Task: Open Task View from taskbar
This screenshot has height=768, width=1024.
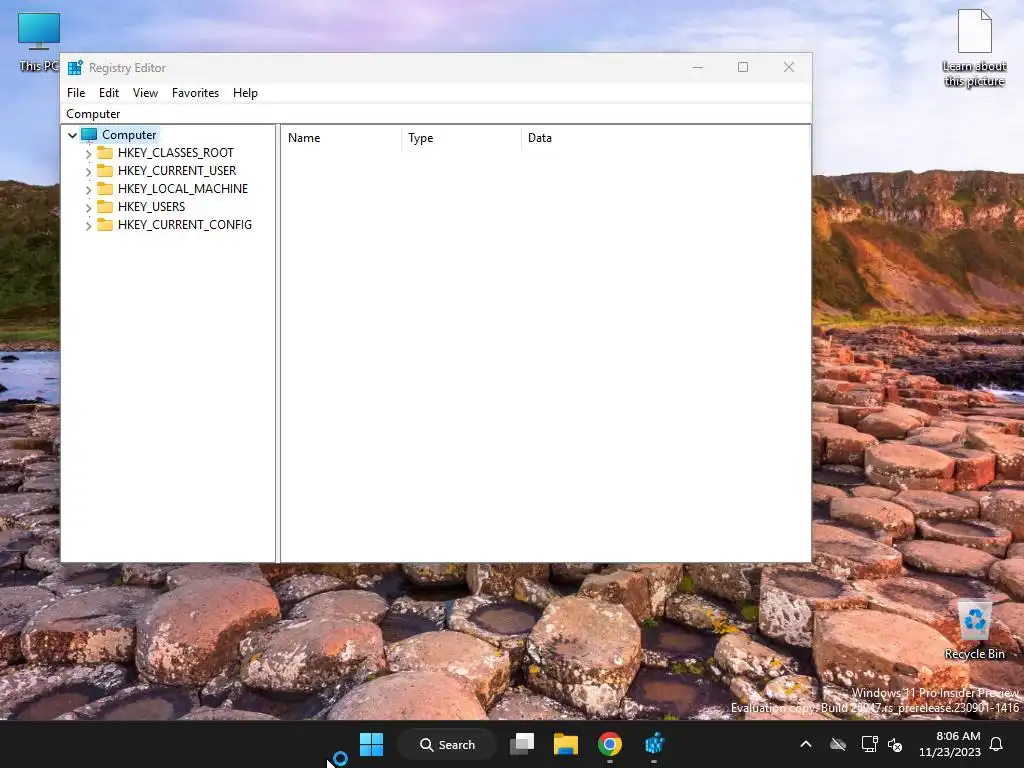Action: coord(522,744)
